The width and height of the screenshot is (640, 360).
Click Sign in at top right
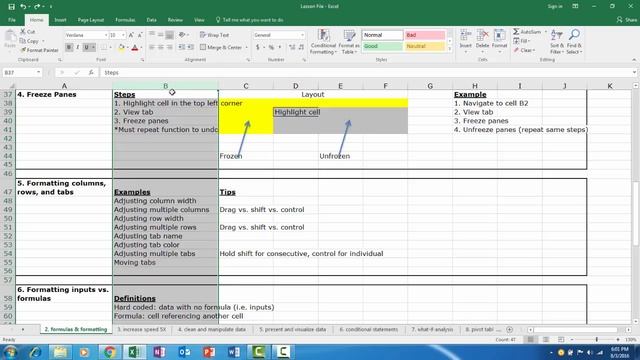pyautogui.click(x=555, y=7)
